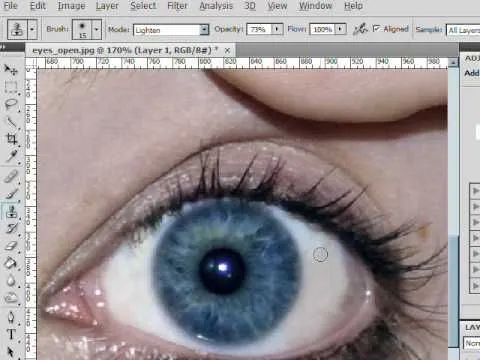Image resolution: width=480 pixels, height=360 pixels.
Task: Open the Brush picker dropdown arrow
Action: 96,29
